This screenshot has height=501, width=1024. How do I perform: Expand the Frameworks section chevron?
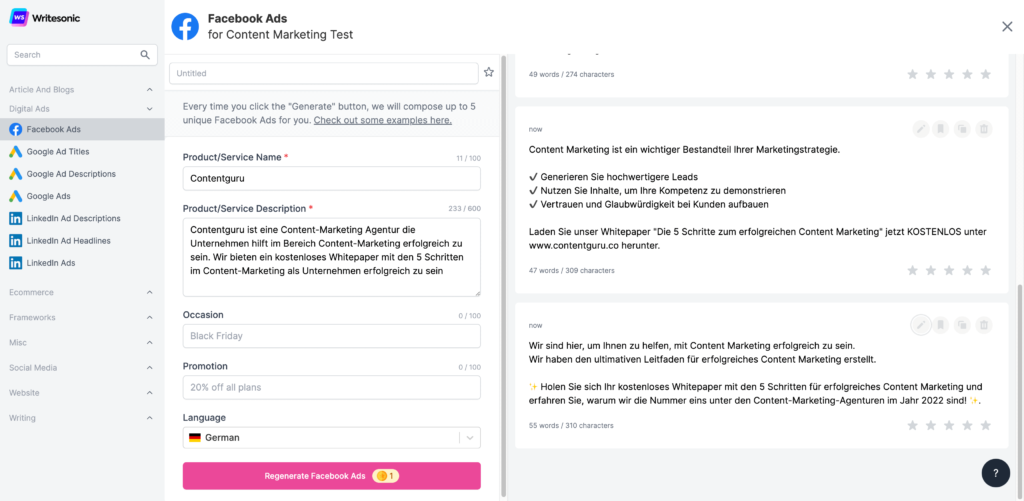[x=150, y=317]
